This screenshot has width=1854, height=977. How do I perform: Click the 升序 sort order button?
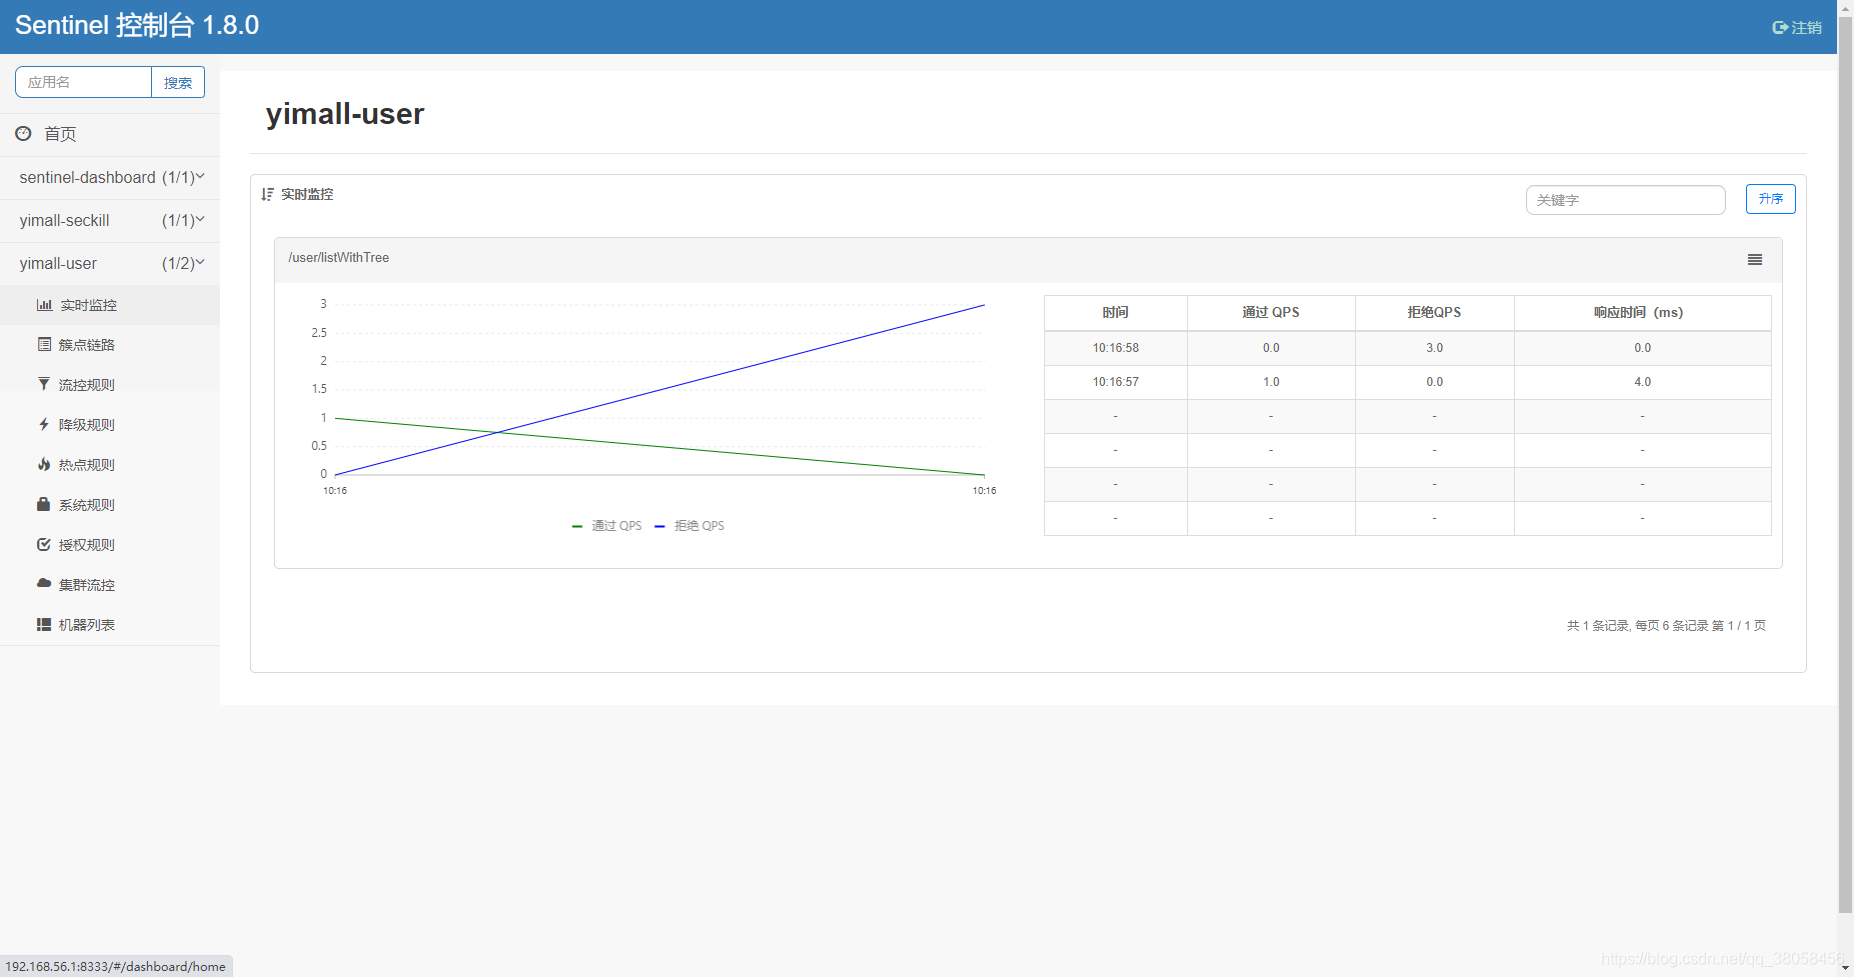click(1770, 199)
